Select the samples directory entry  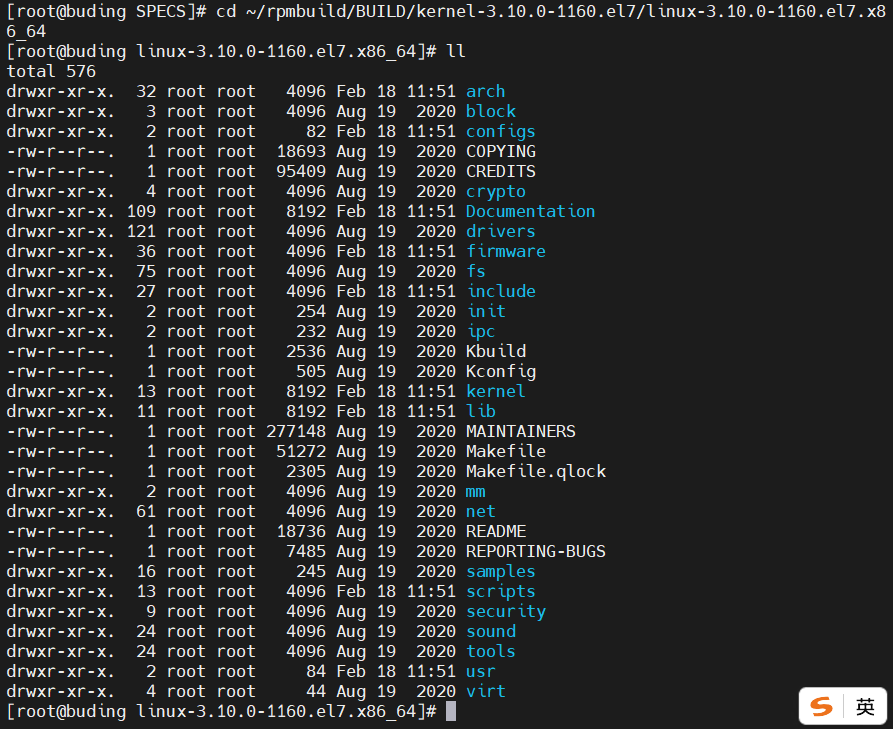(x=501, y=571)
